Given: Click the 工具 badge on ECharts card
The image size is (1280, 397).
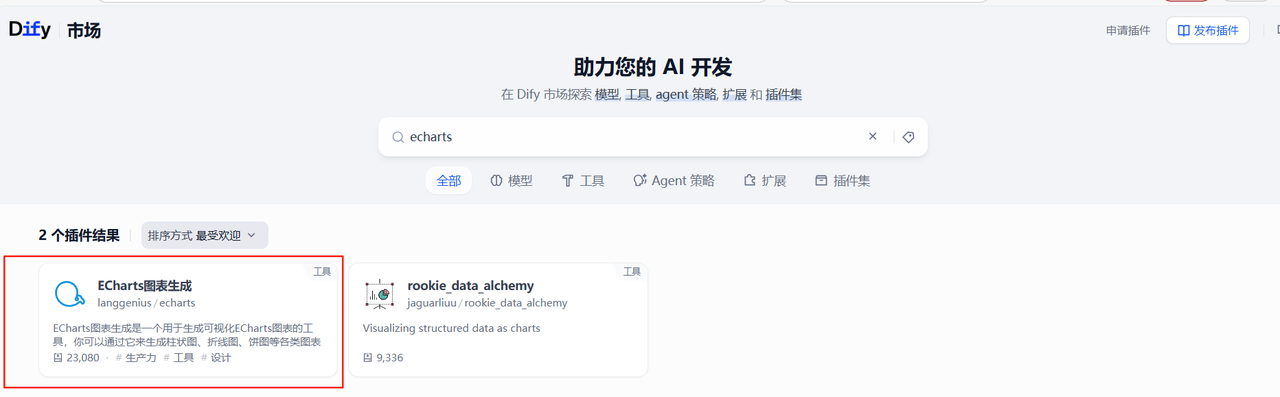Looking at the screenshot, I should pyautogui.click(x=322, y=271).
